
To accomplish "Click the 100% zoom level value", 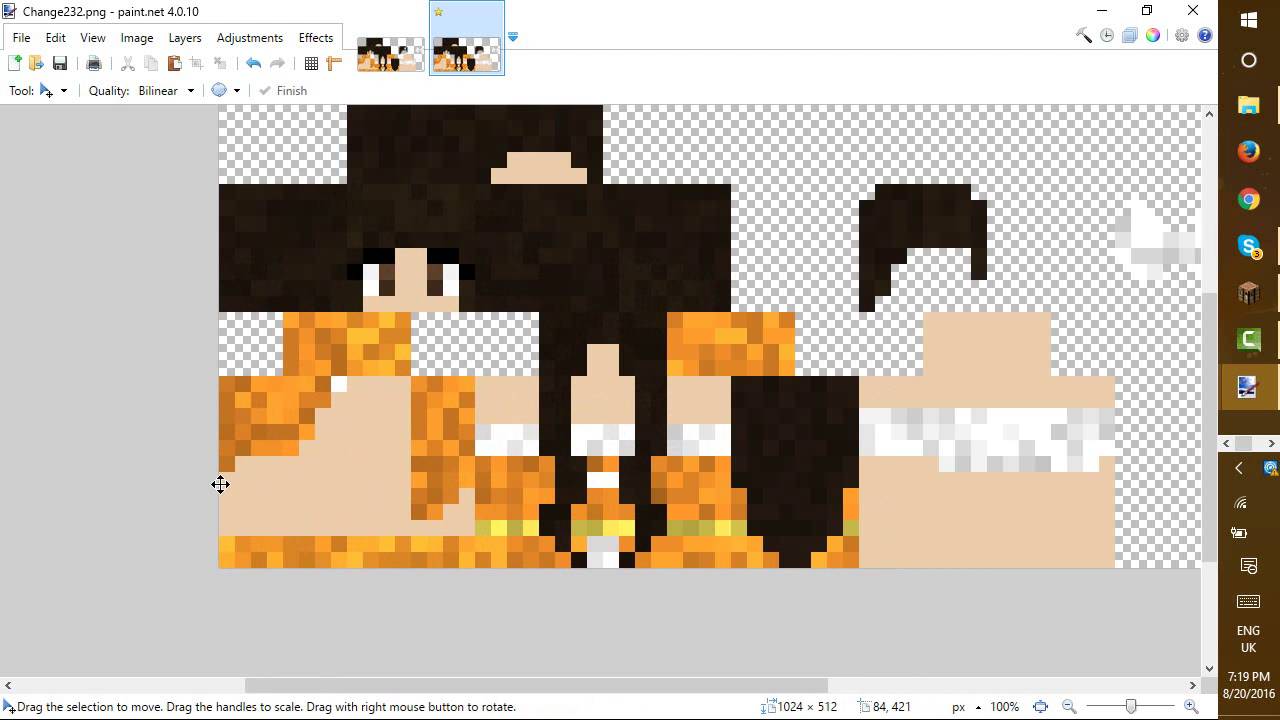I will tap(1006, 706).
